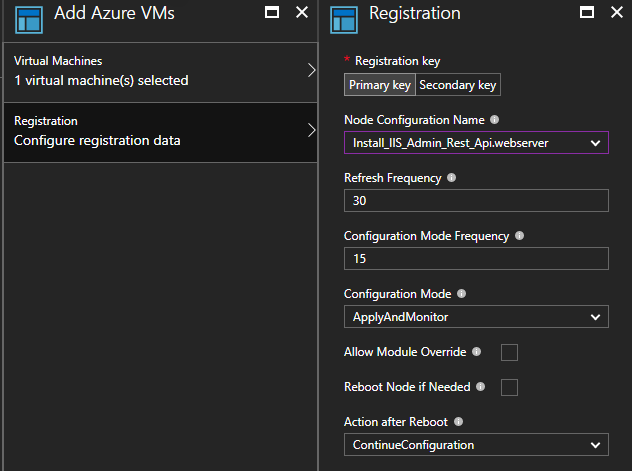Open Virtual Machines selection row
This screenshot has height=471, width=632.
pyautogui.click(x=160, y=71)
